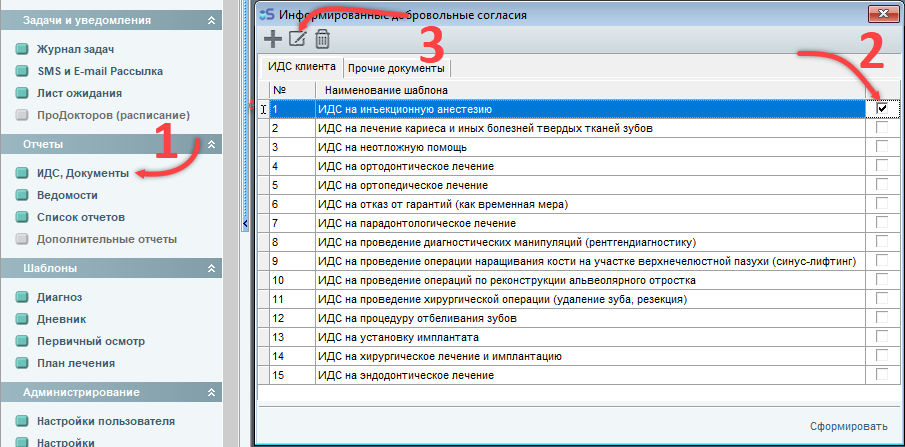Open SMS и E-mail Рассылка item

[x=99, y=71]
